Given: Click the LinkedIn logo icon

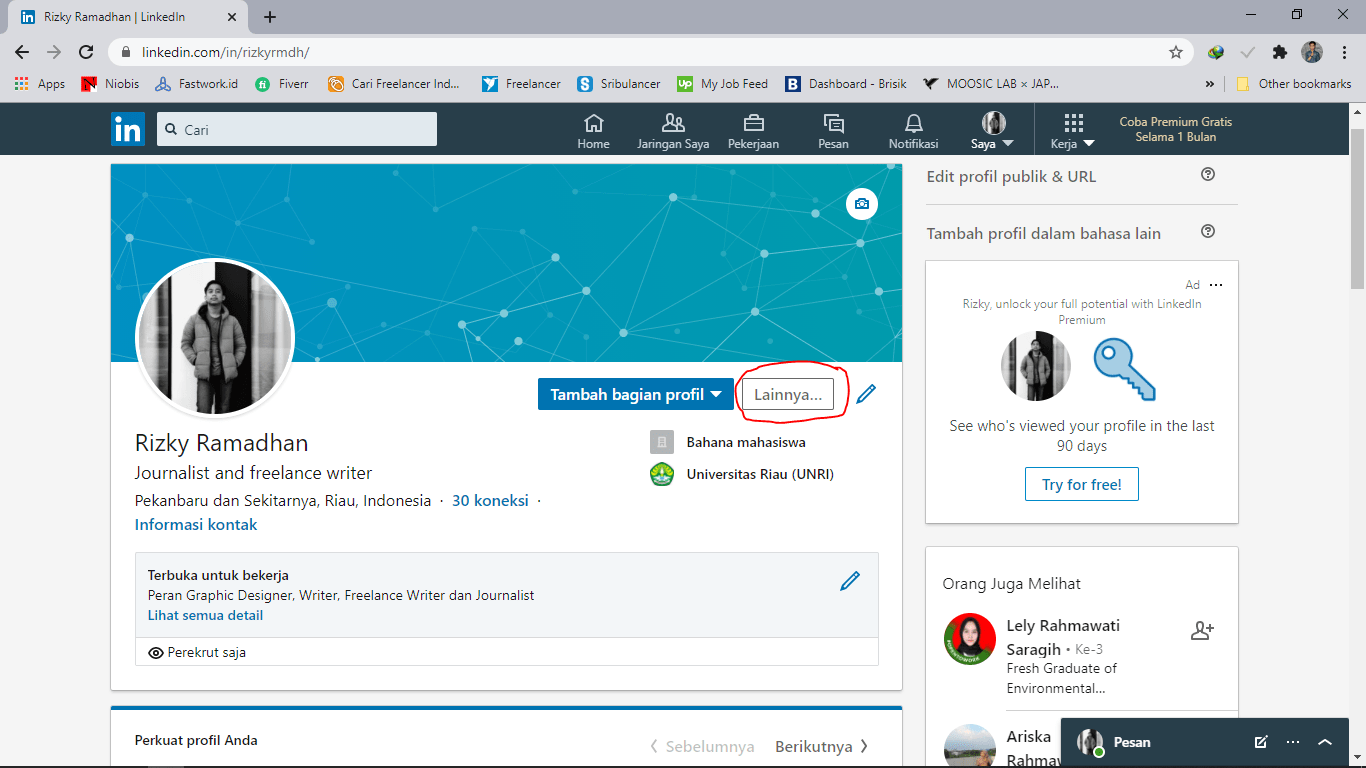Looking at the screenshot, I should (128, 129).
